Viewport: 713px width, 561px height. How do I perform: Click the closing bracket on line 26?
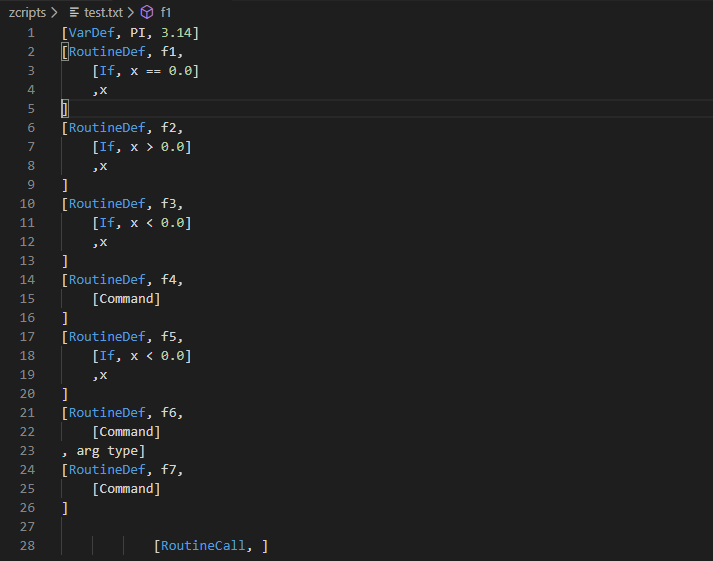tap(65, 508)
